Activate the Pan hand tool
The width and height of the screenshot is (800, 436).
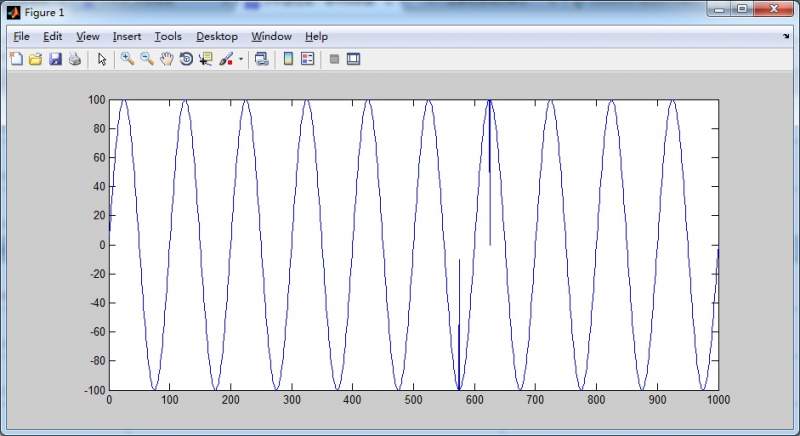(166, 59)
